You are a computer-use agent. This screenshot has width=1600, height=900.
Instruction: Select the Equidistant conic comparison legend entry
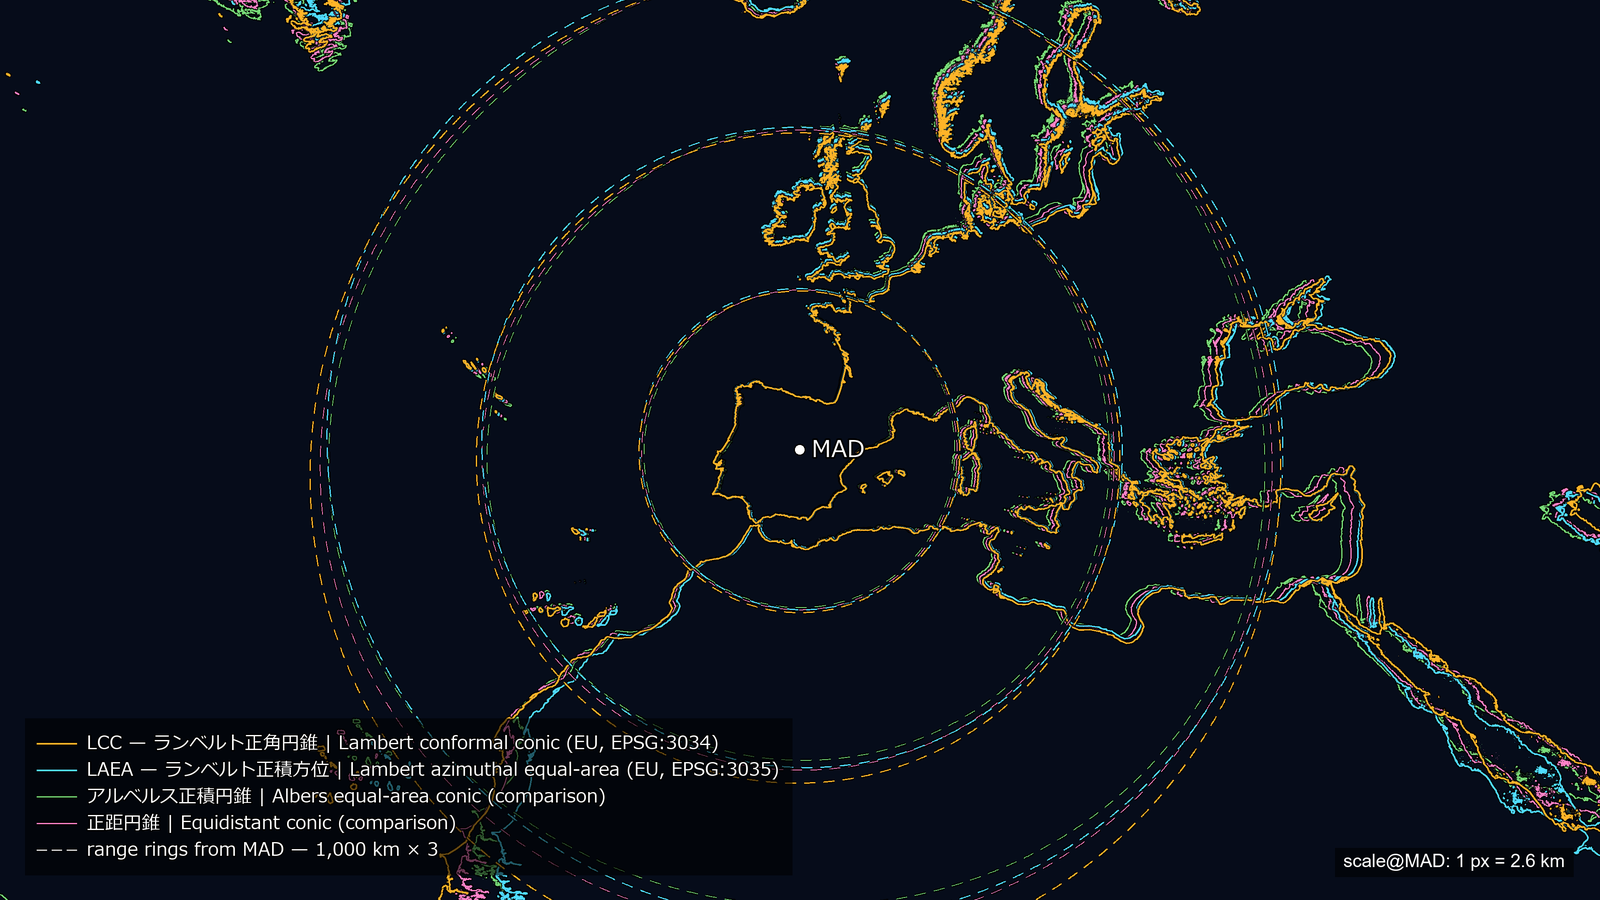246,823
